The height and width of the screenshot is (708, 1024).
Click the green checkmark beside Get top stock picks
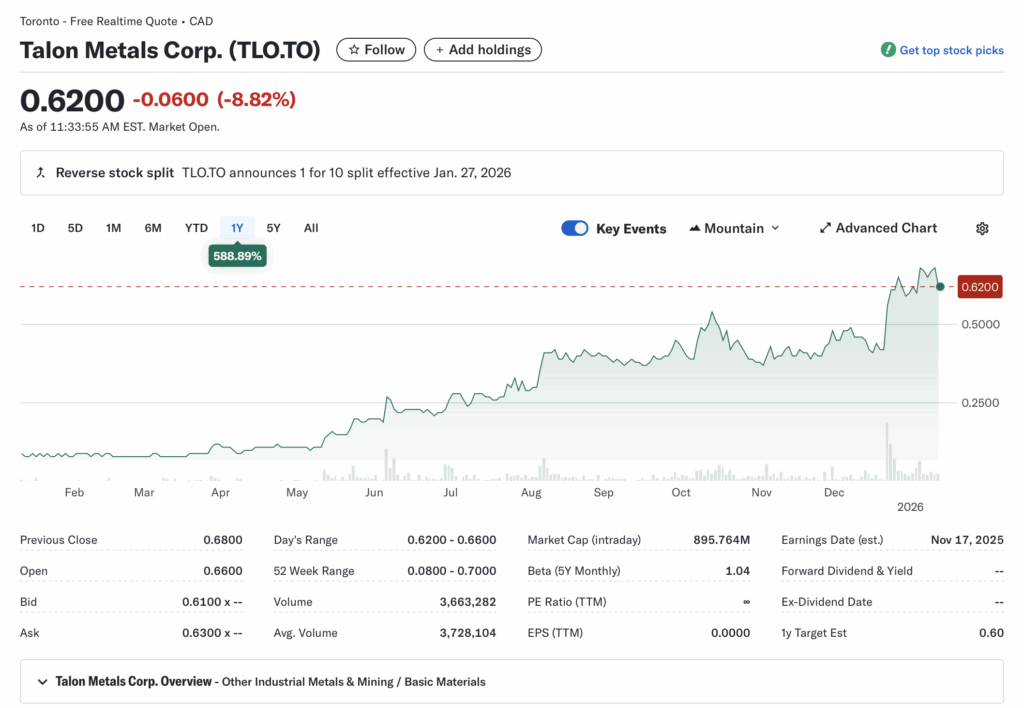[886, 49]
